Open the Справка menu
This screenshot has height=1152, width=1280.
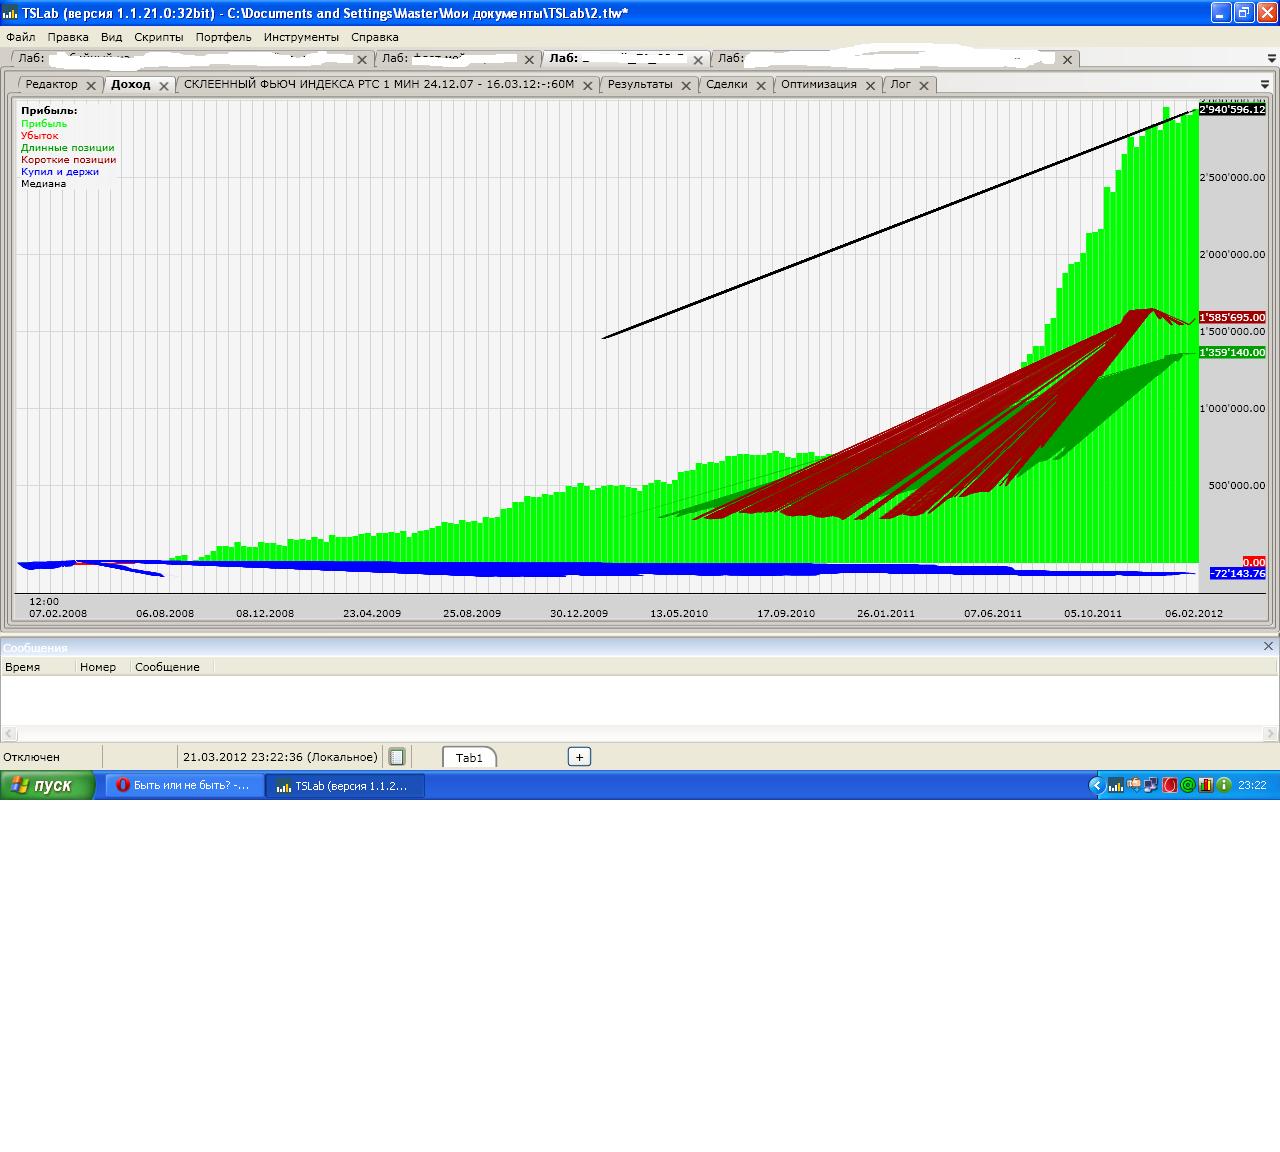pos(375,37)
